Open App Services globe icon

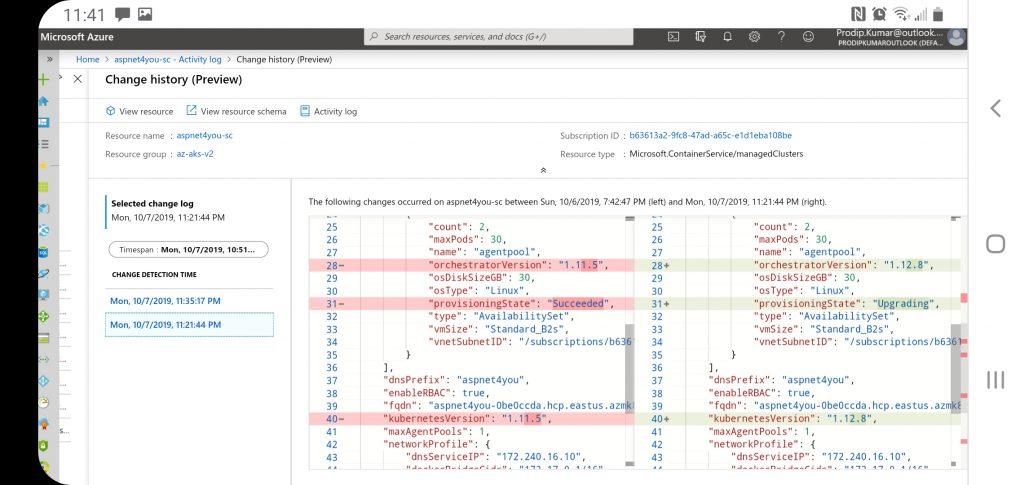(x=44, y=230)
